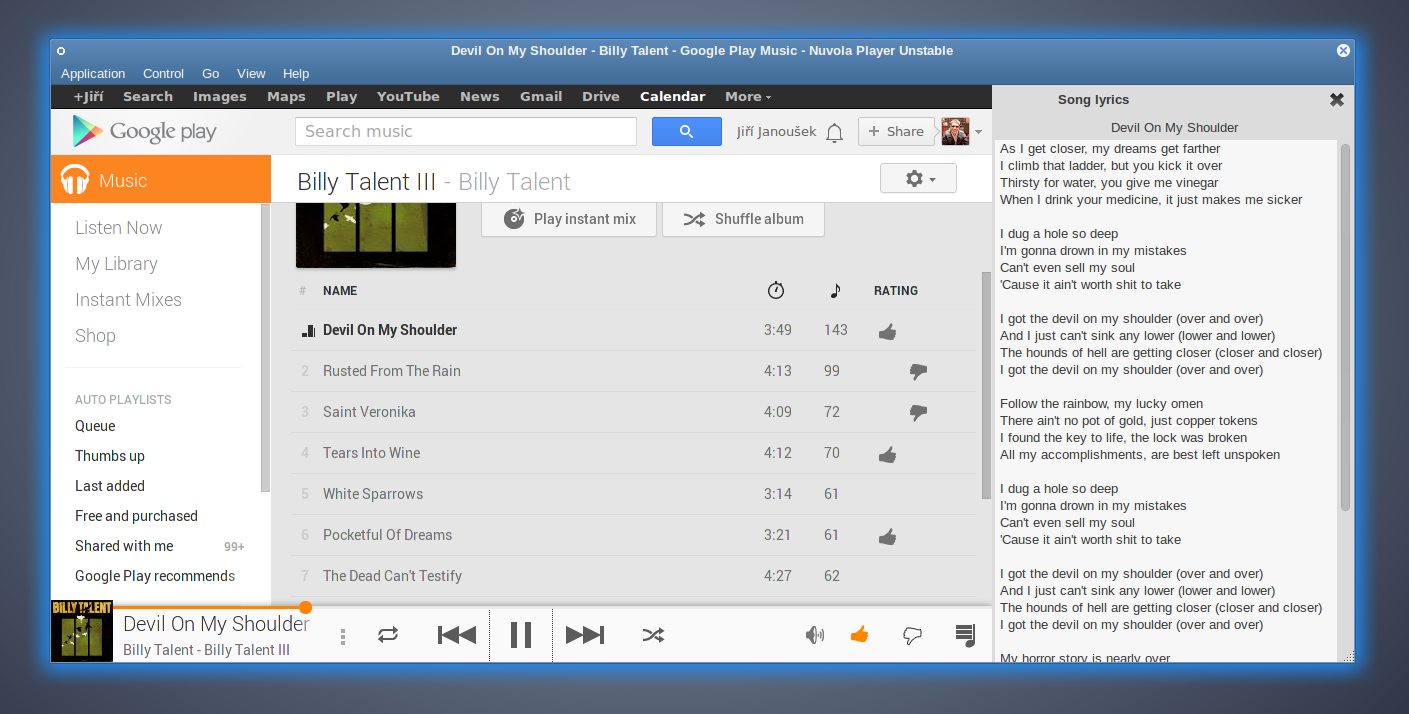The width and height of the screenshot is (1409, 714).
Task: Toggle thumbs up on Tears Into Wine
Action: [x=887, y=454]
